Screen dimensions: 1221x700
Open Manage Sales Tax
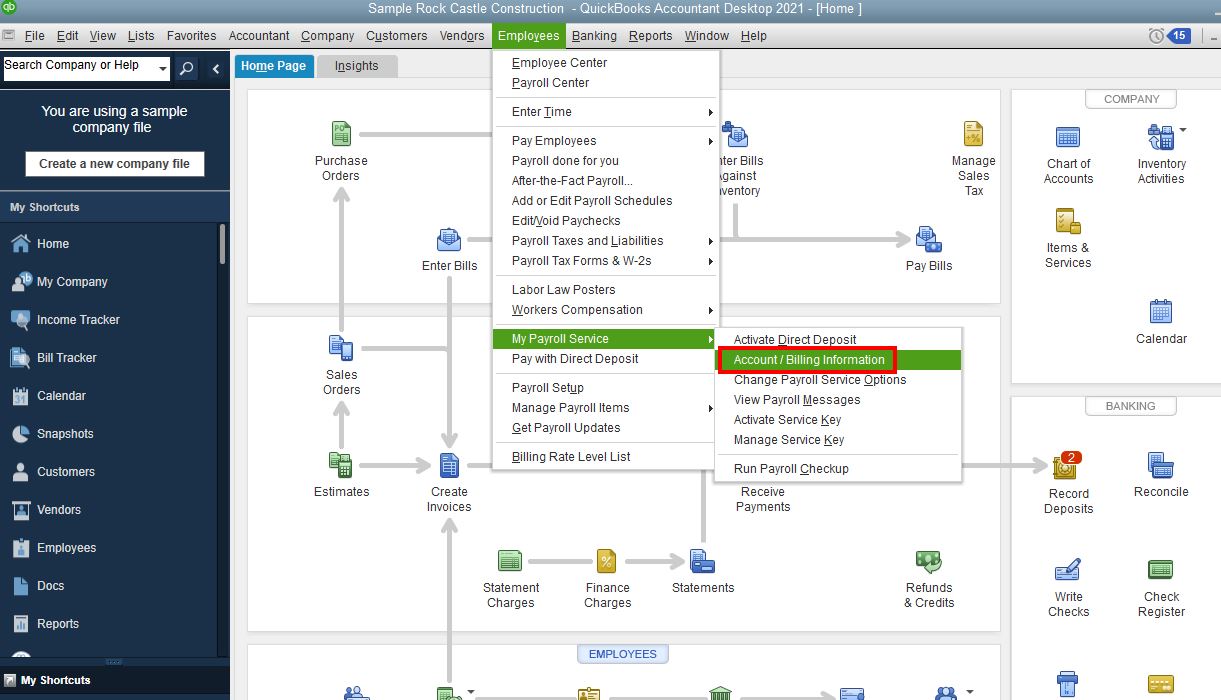coord(973,134)
